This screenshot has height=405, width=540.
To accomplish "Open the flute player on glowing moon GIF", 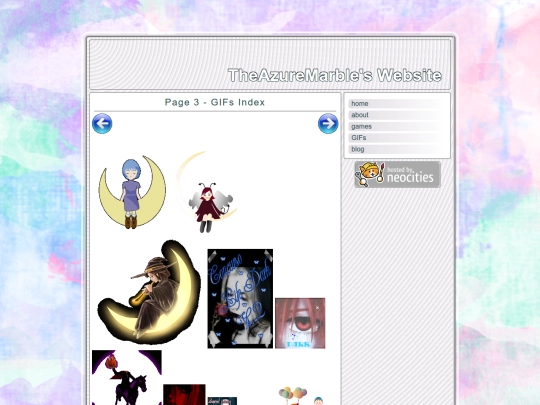I will [149, 292].
